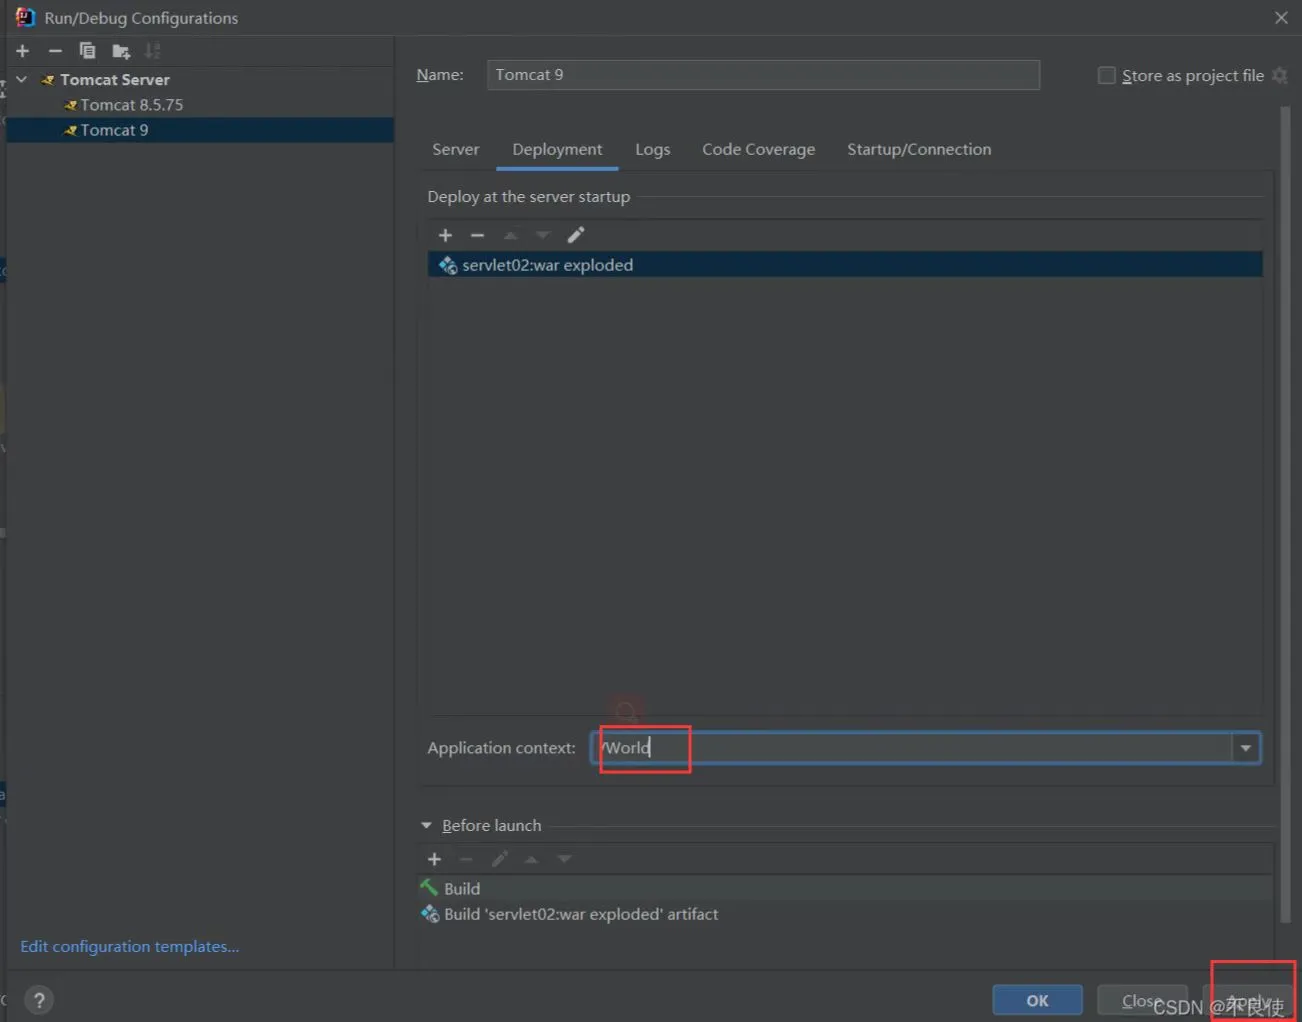
Task: Move configuration into new folder icon
Action: point(121,51)
